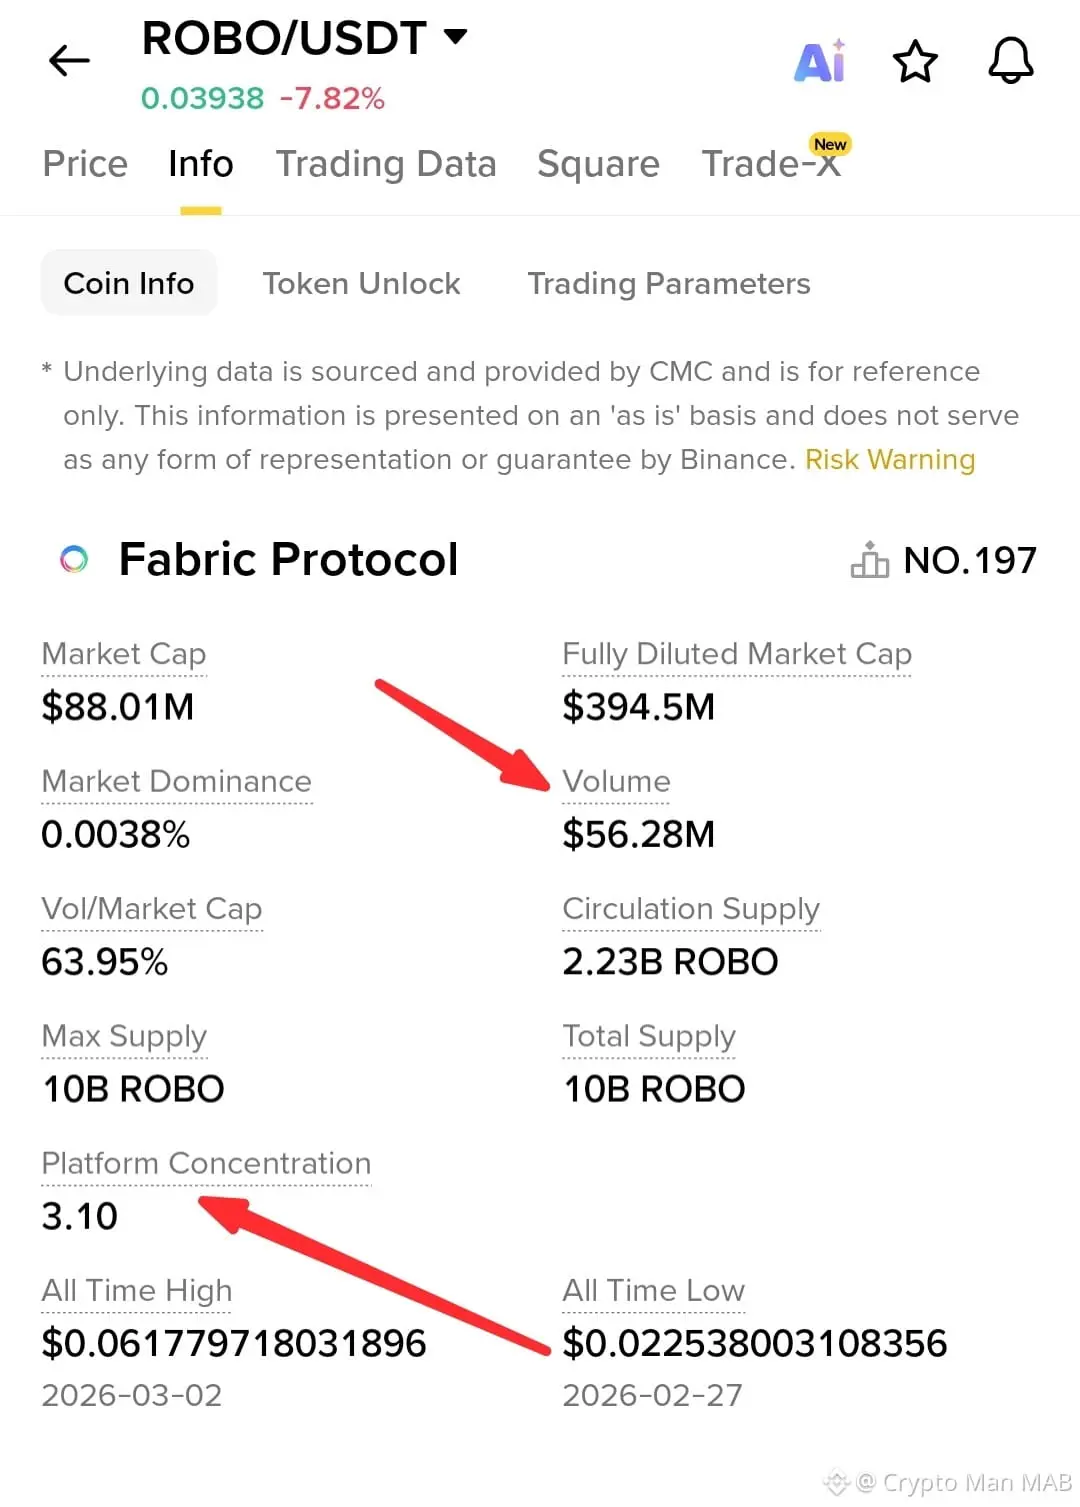1080x1507 pixels.
Task: Tap the back arrow icon
Action: [69, 61]
